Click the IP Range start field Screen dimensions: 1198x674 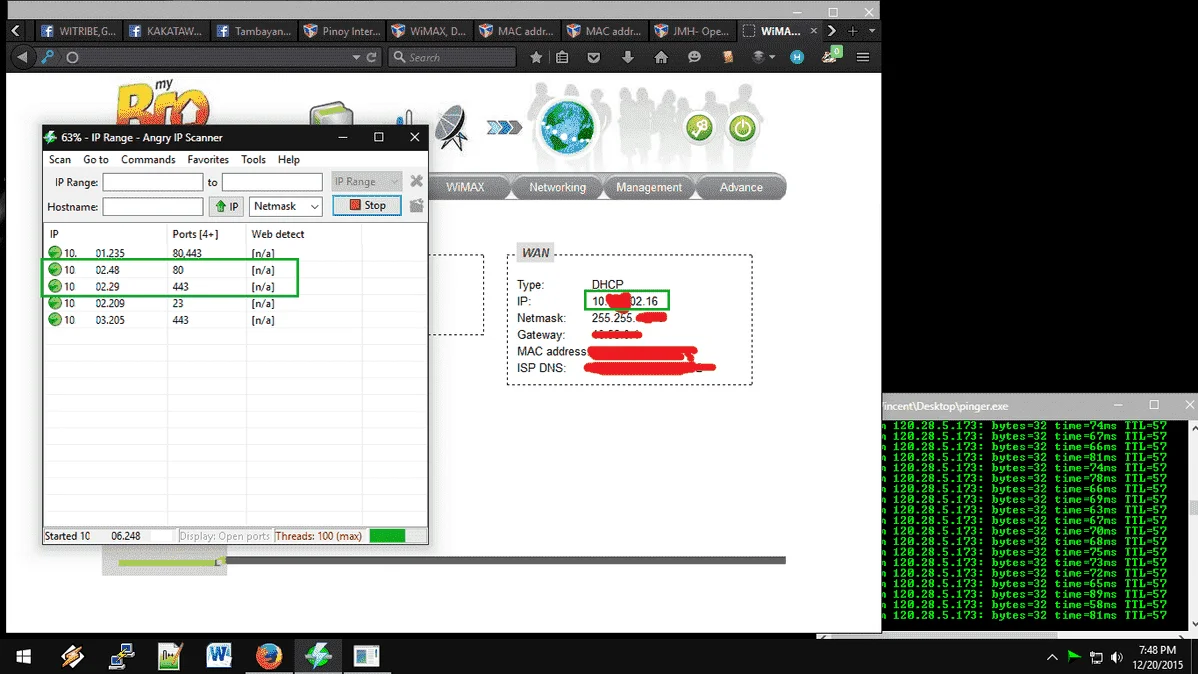[153, 182]
